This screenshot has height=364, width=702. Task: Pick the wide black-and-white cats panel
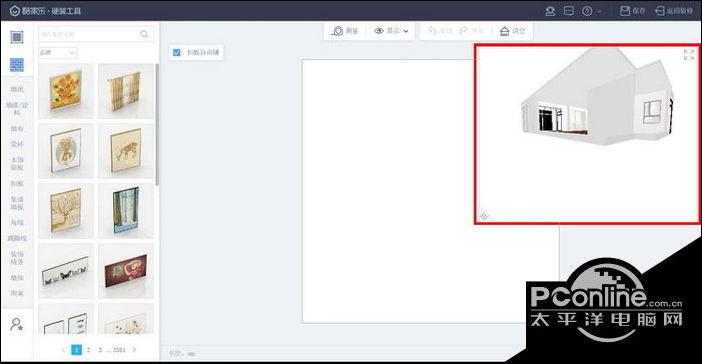point(66,271)
